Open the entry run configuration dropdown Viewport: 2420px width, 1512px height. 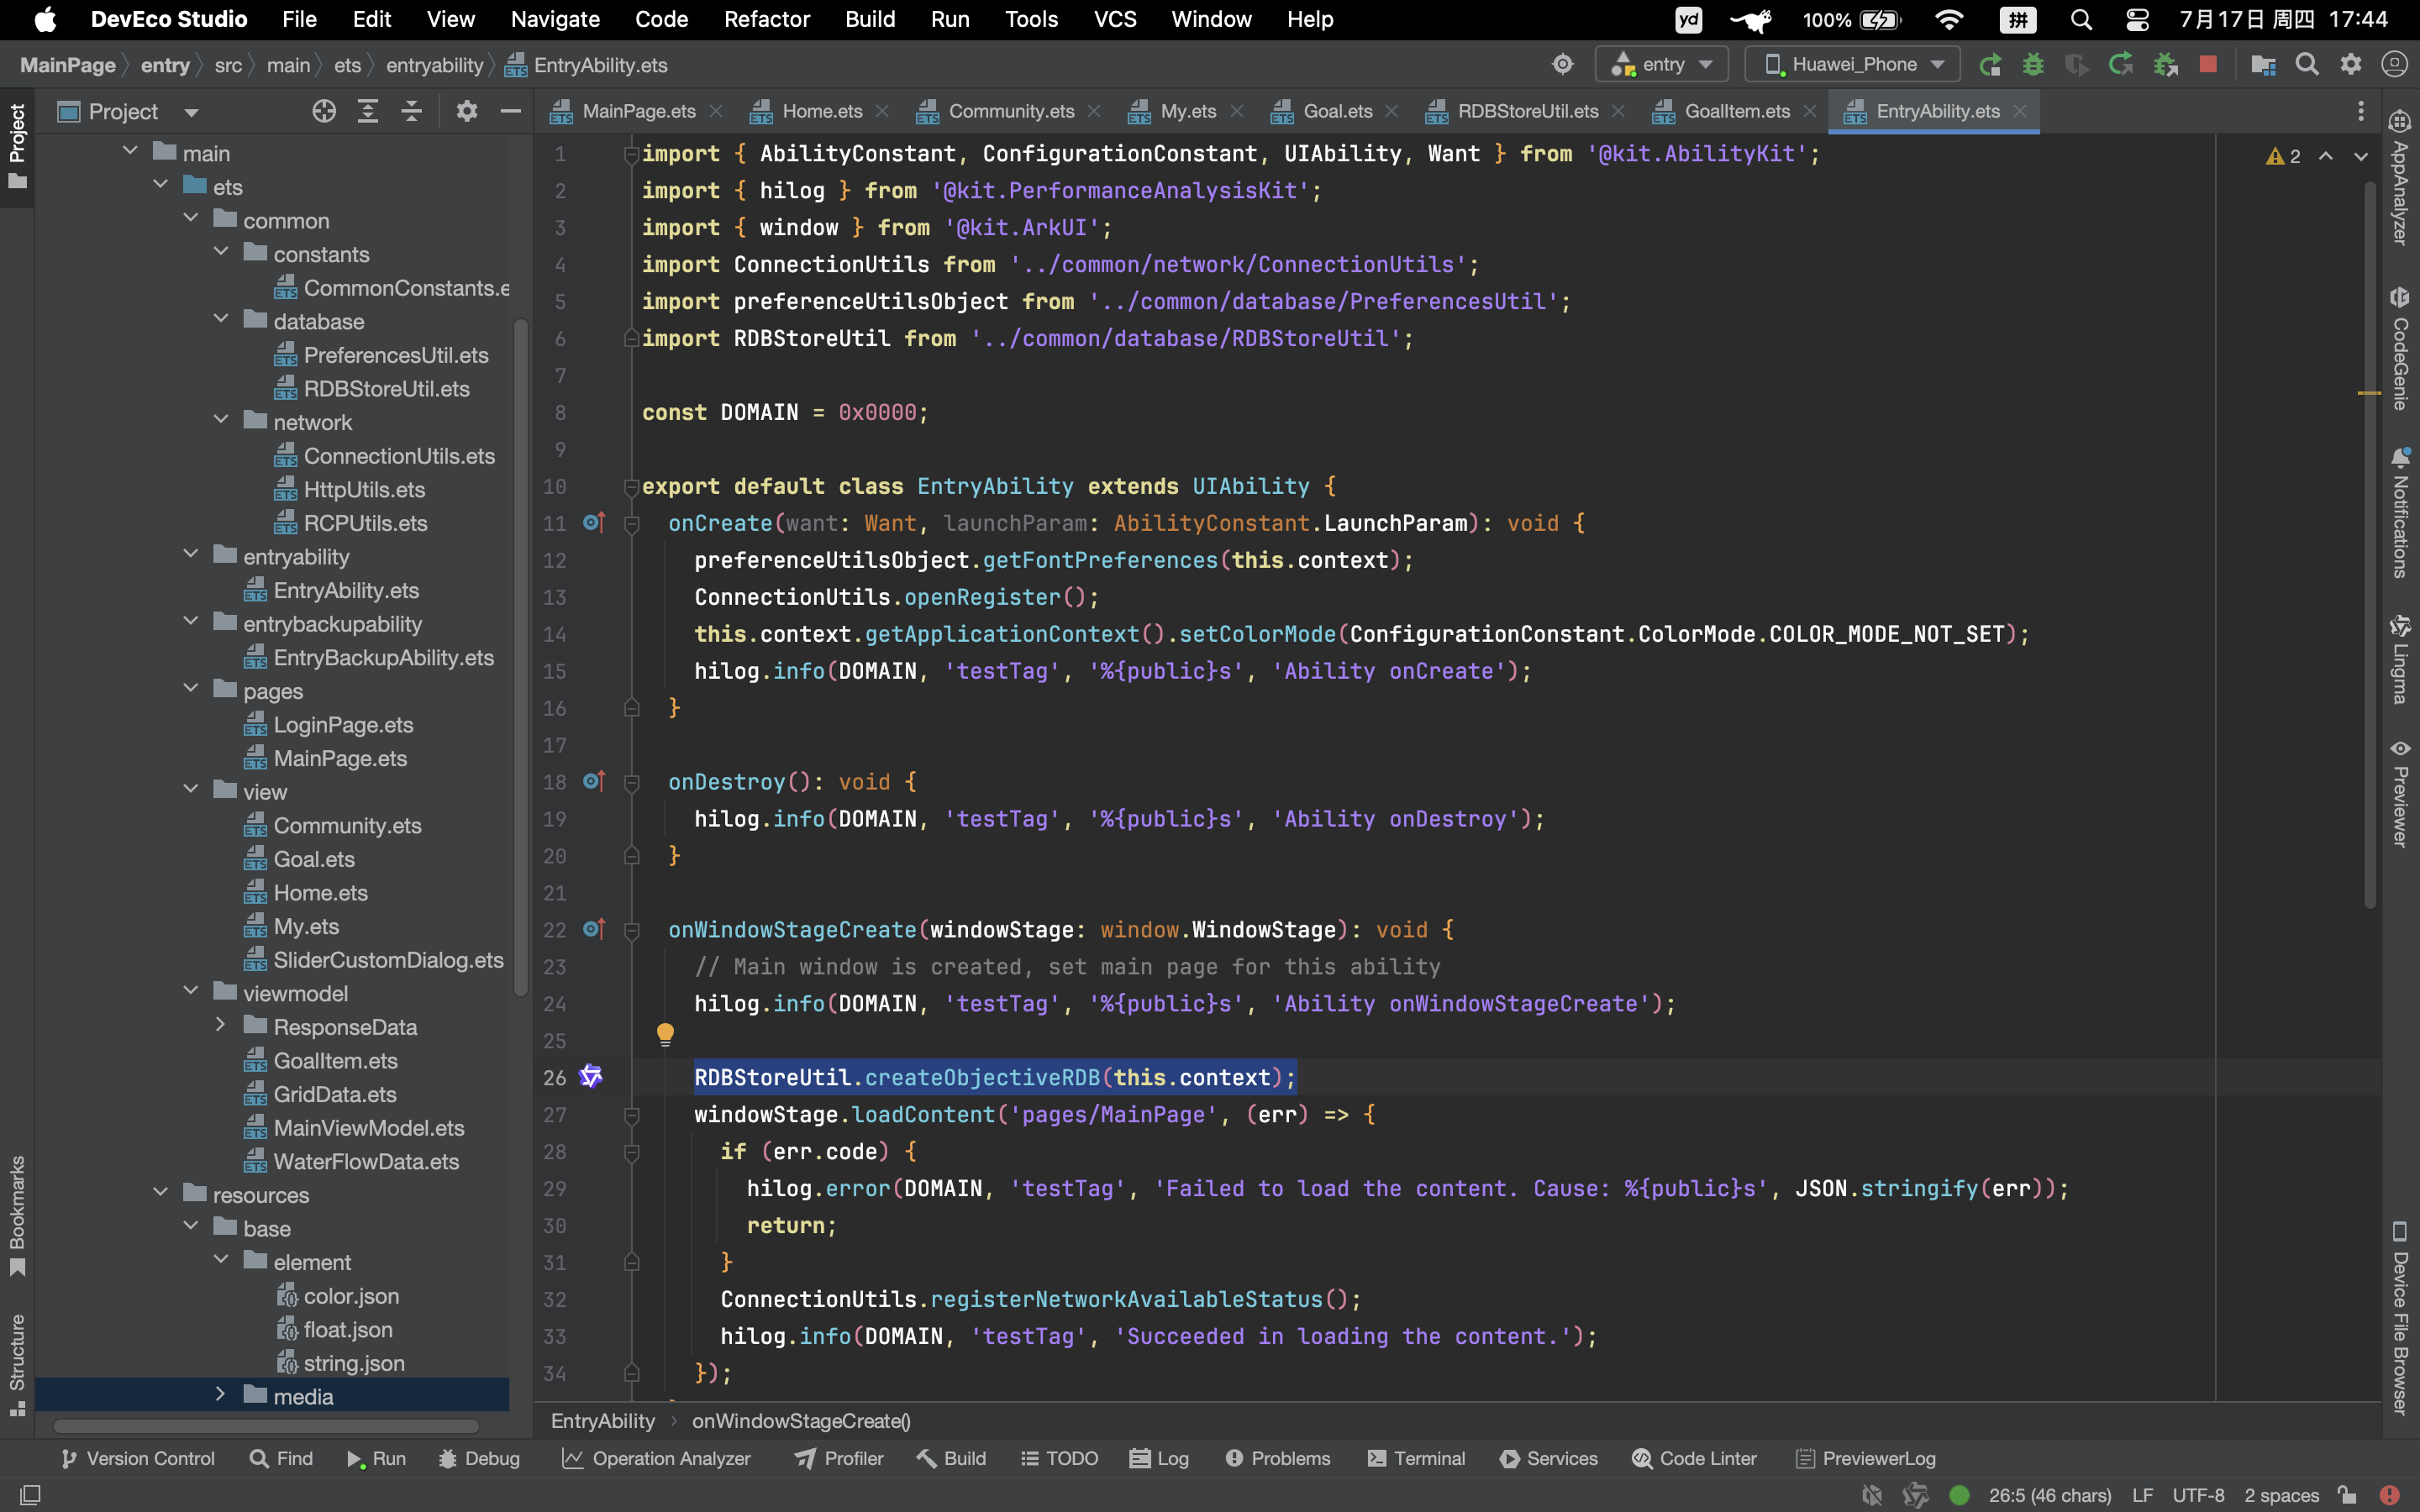(1661, 65)
